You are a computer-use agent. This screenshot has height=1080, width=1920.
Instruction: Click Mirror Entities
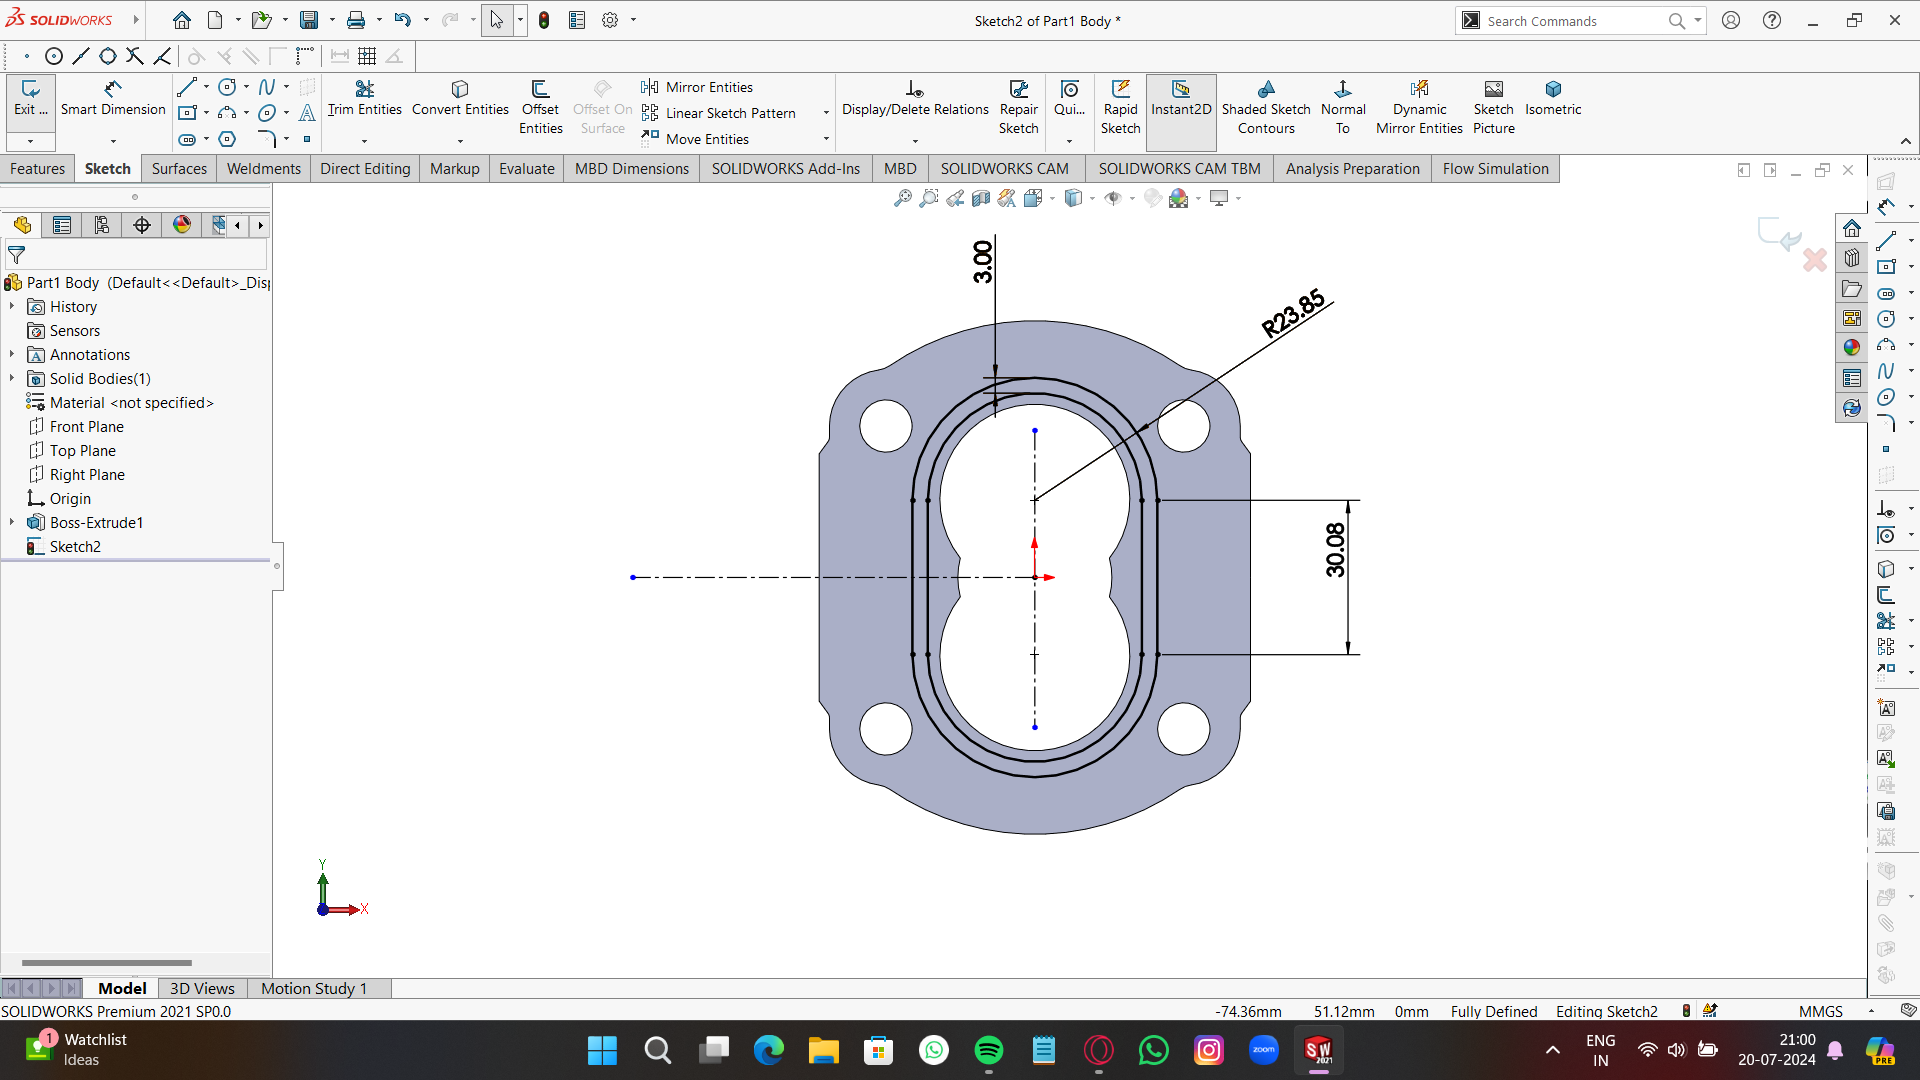698,87
